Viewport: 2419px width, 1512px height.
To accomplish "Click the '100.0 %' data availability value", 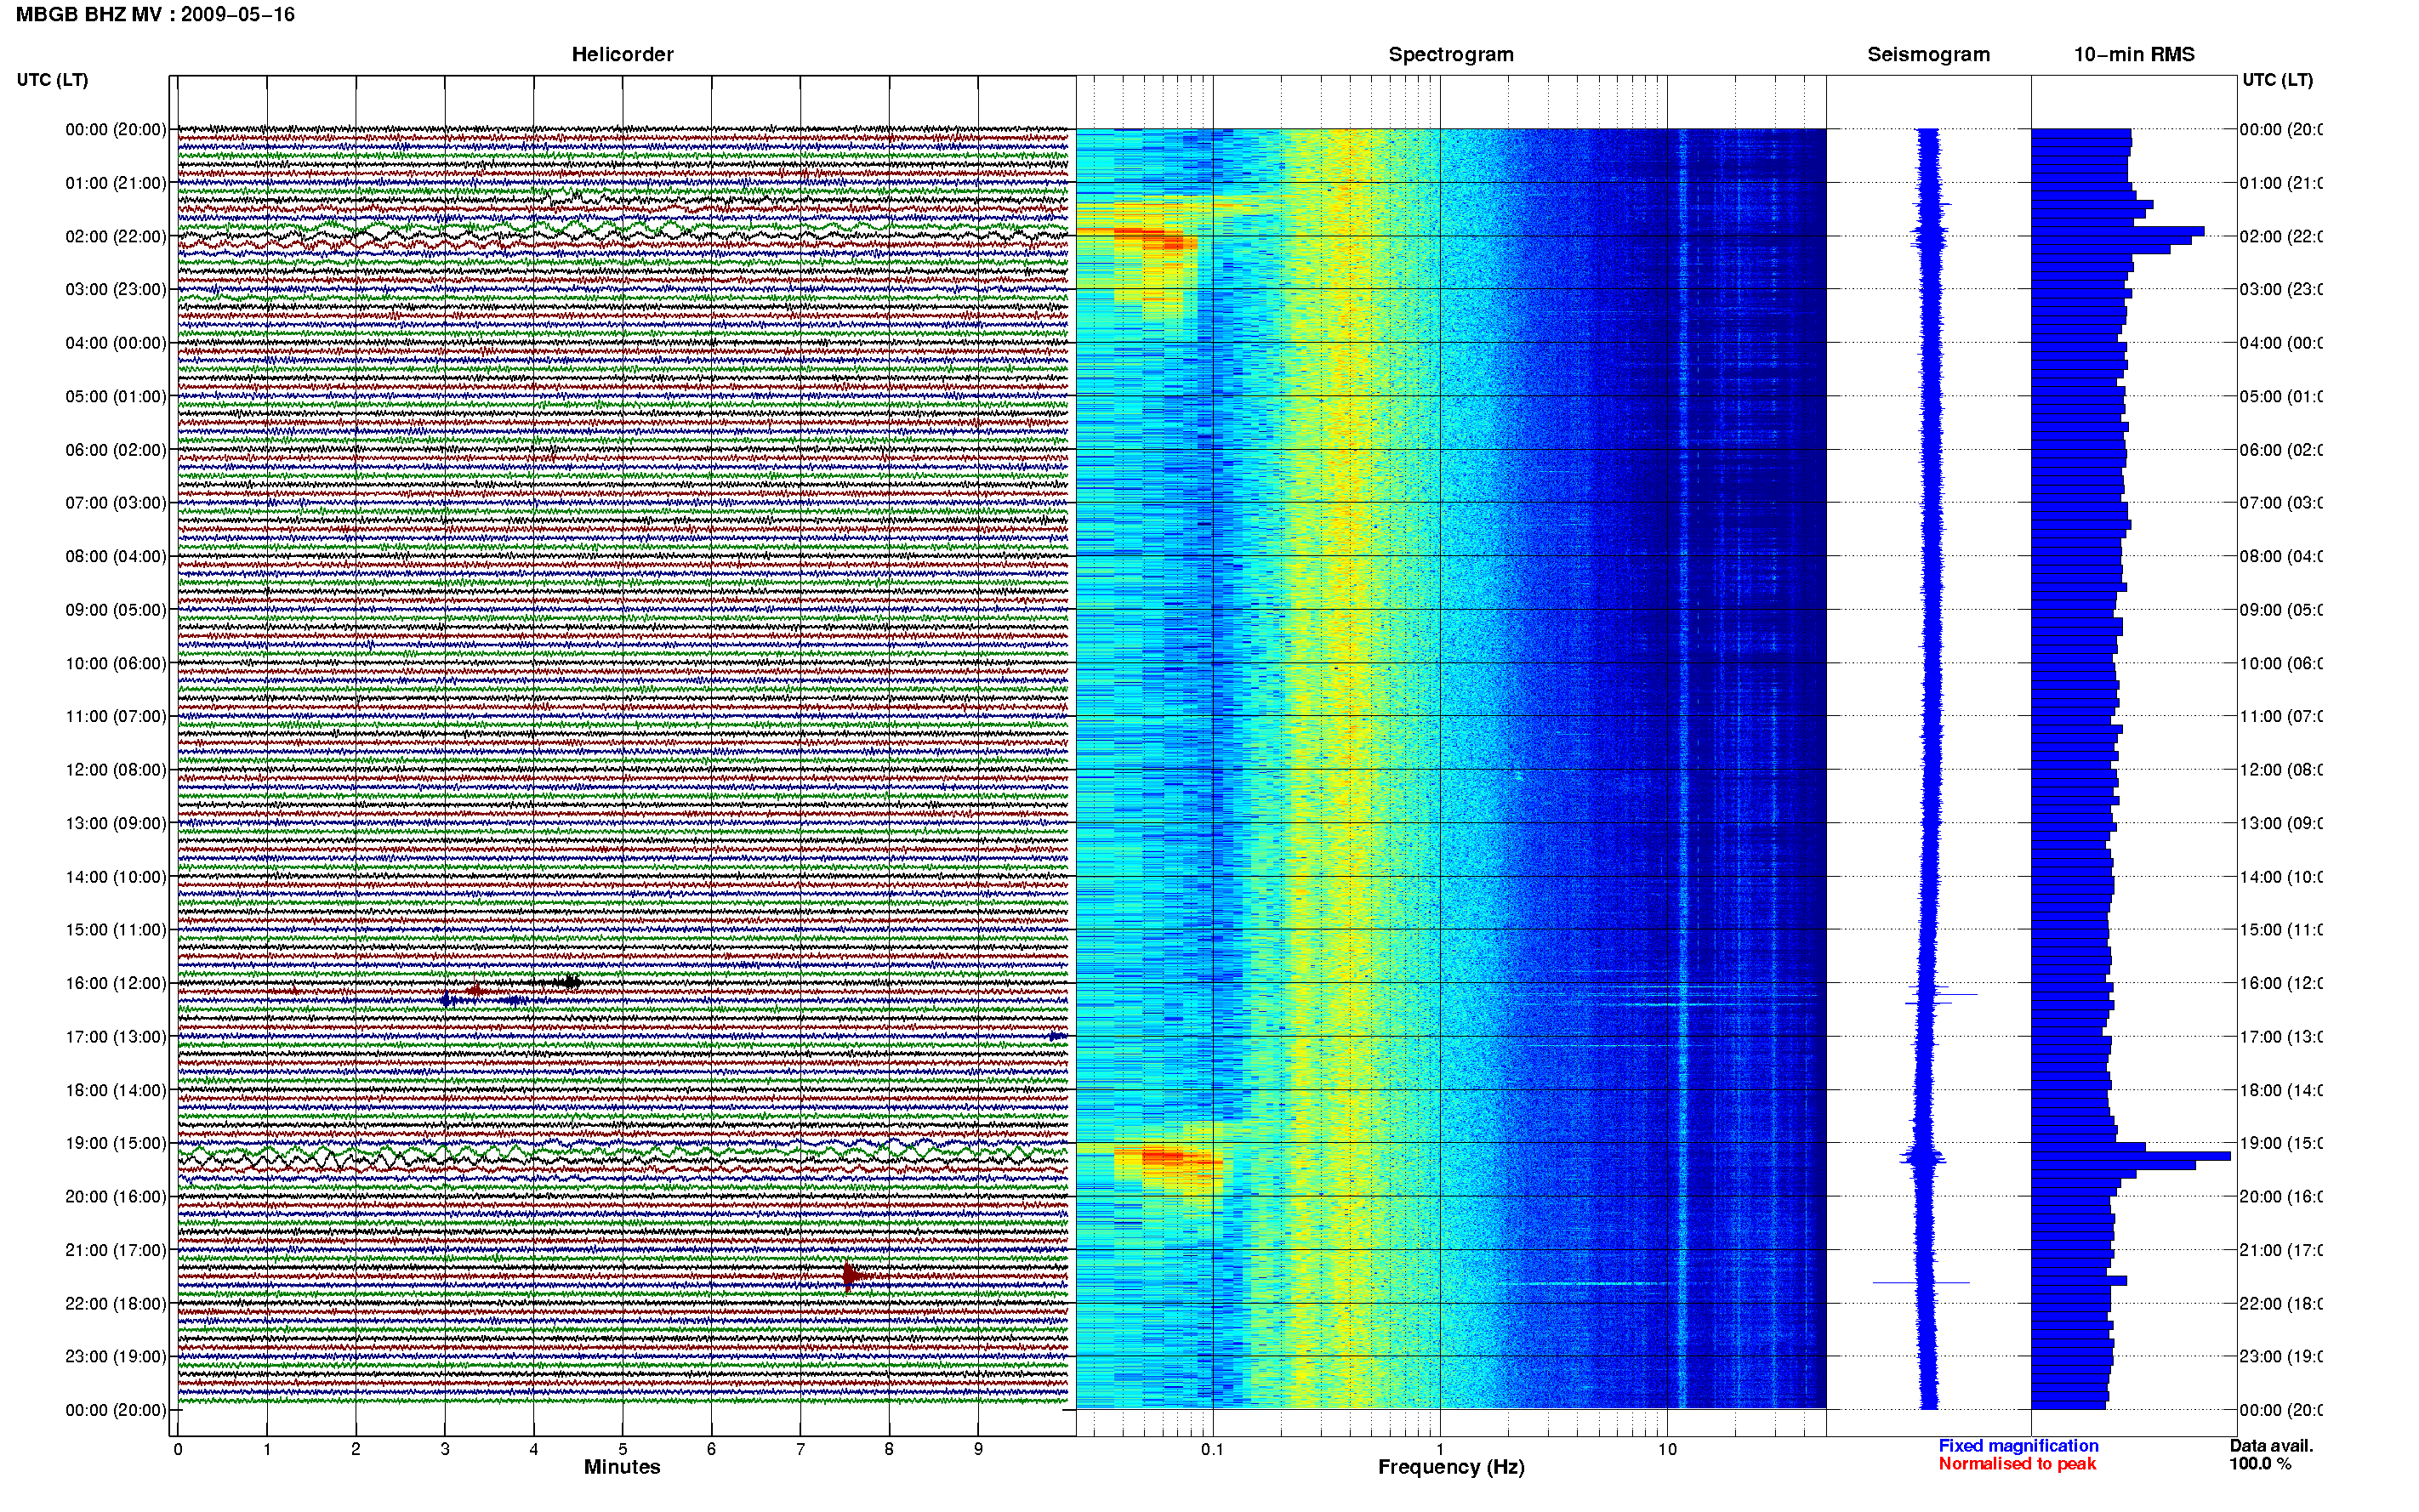I will [x=2260, y=1464].
